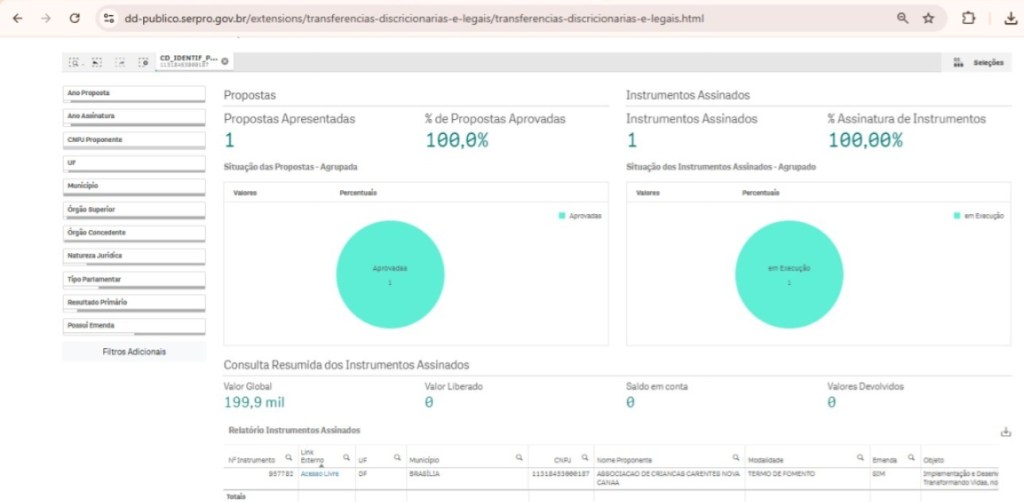This screenshot has width=1024, height=502.
Task: Expand the Órgão Superior filter pane
Action: coord(134,209)
